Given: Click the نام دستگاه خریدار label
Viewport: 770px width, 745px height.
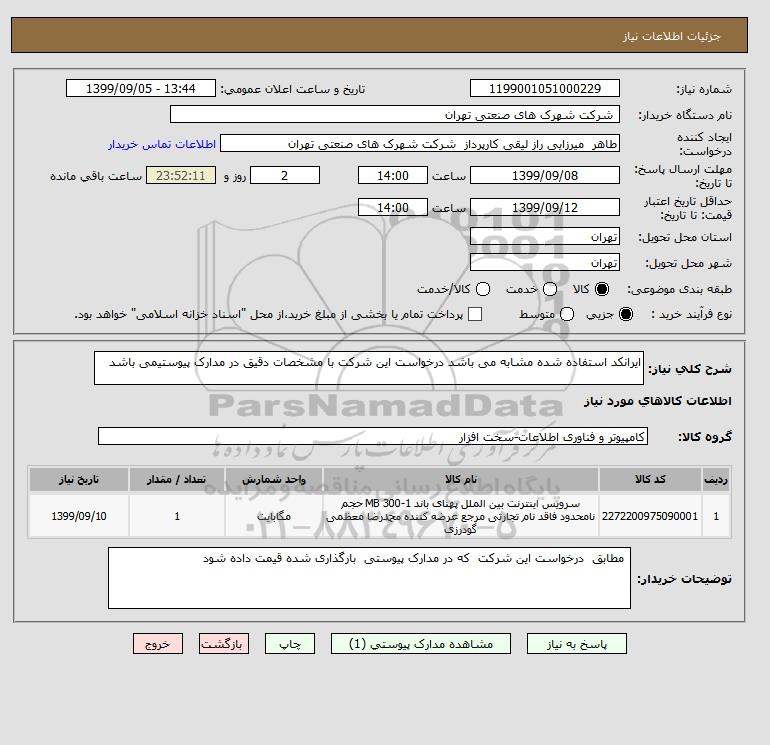Looking at the screenshot, I should tap(685, 115).
